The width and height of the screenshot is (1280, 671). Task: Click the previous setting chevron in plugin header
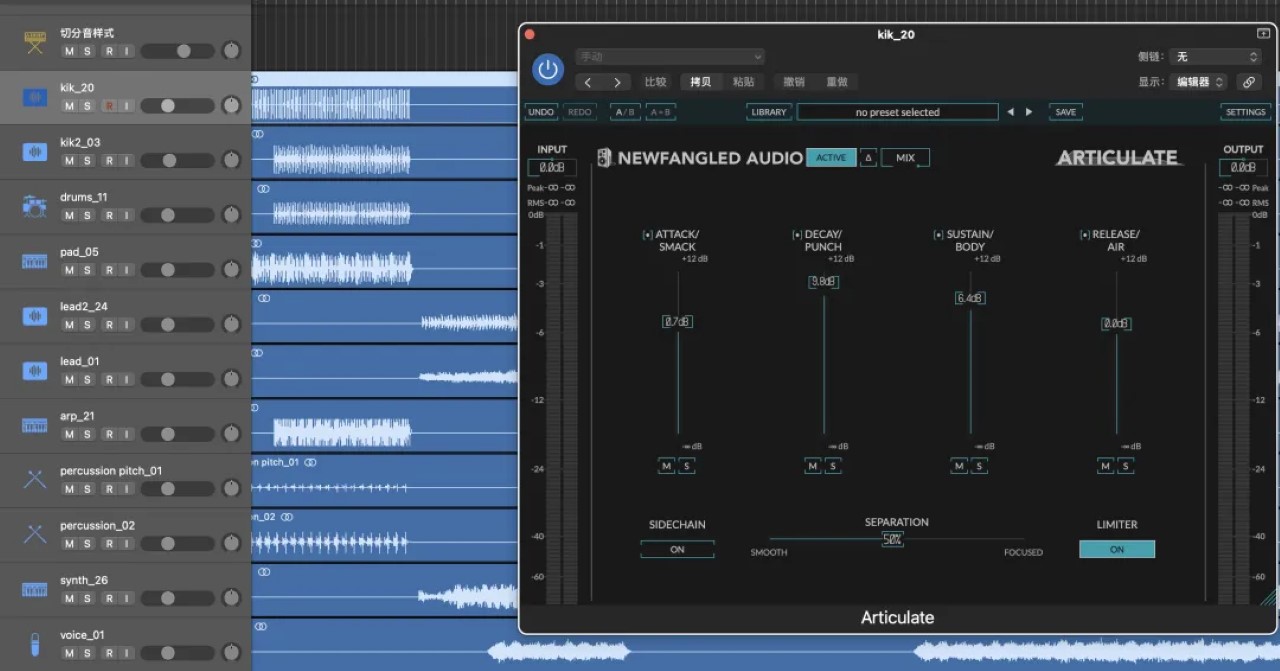click(588, 82)
